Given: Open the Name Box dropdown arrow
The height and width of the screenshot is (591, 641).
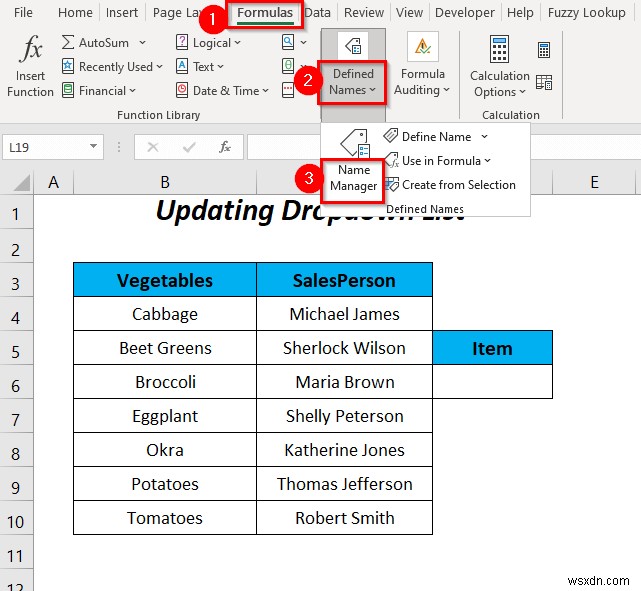Looking at the screenshot, I should point(94,146).
